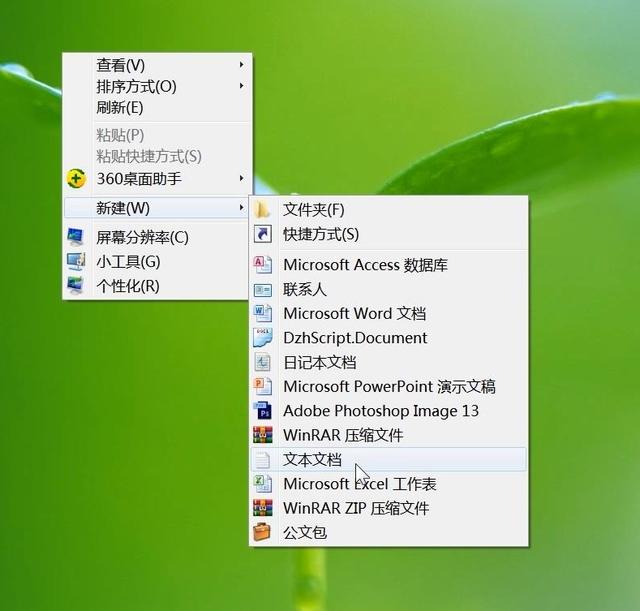Click the 360桌面助手 green plus icon
Viewport: 640px width, 611px height.
pos(76,178)
